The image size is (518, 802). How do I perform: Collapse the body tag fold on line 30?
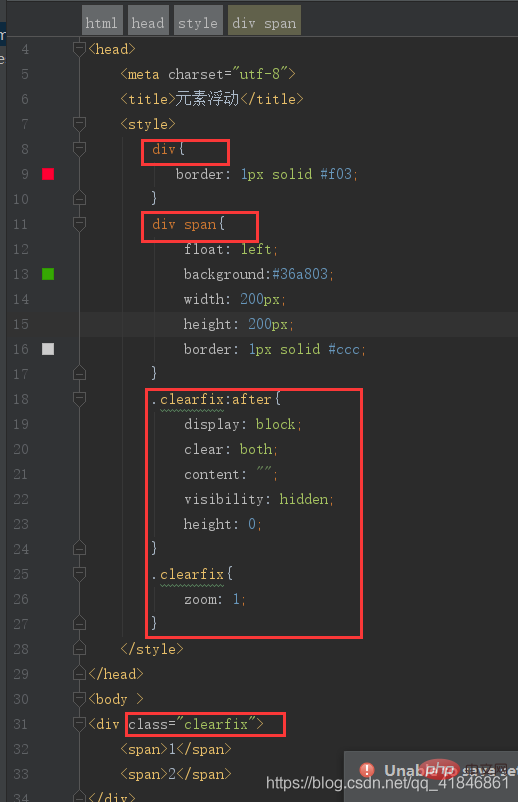tap(79, 698)
